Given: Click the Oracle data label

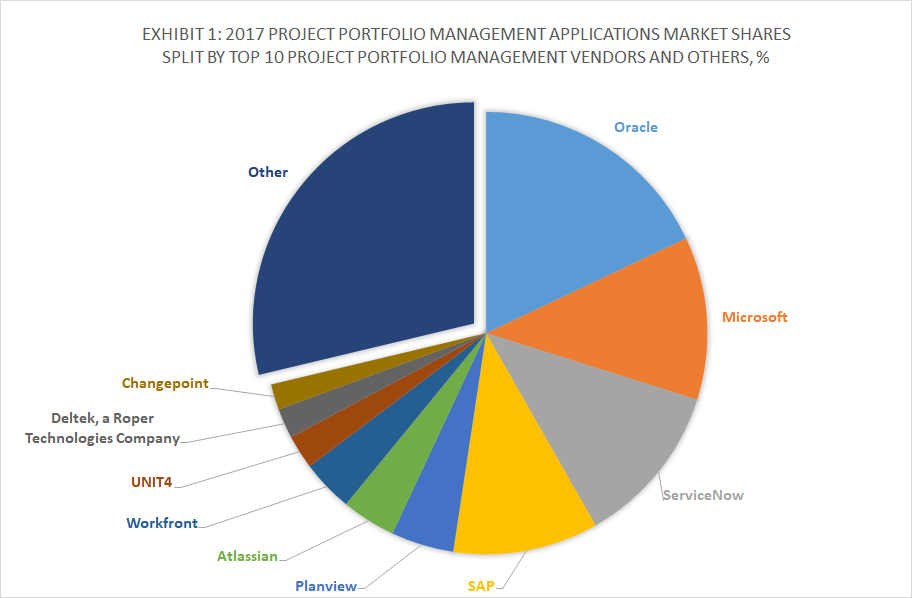Looking at the screenshot, I should pyautogui.click(x=636, y=127).
